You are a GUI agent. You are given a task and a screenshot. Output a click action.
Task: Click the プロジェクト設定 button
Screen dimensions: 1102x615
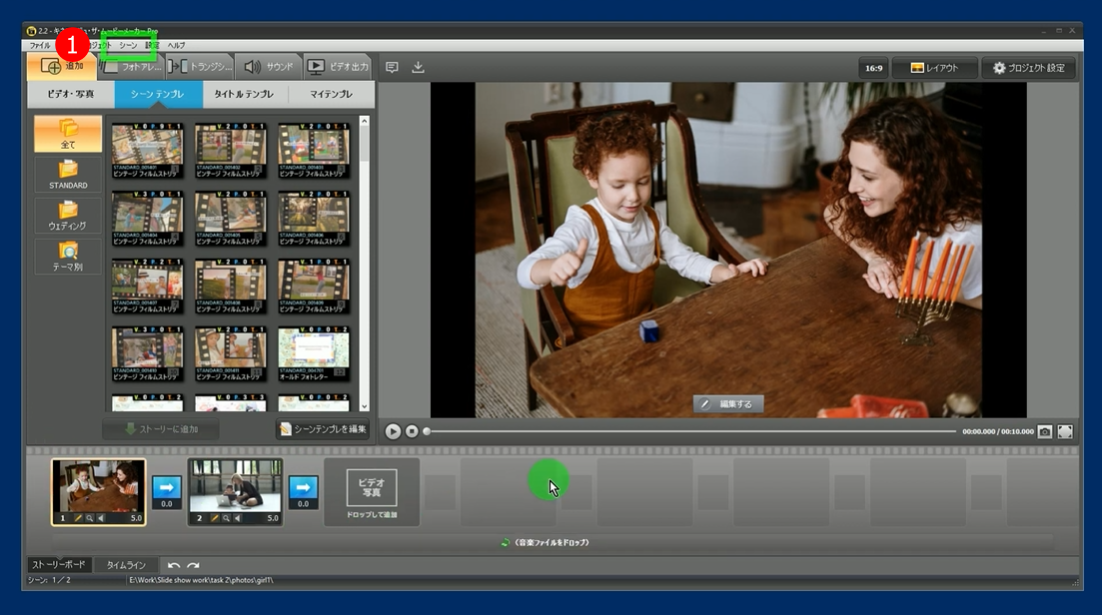click(1028, 68)
